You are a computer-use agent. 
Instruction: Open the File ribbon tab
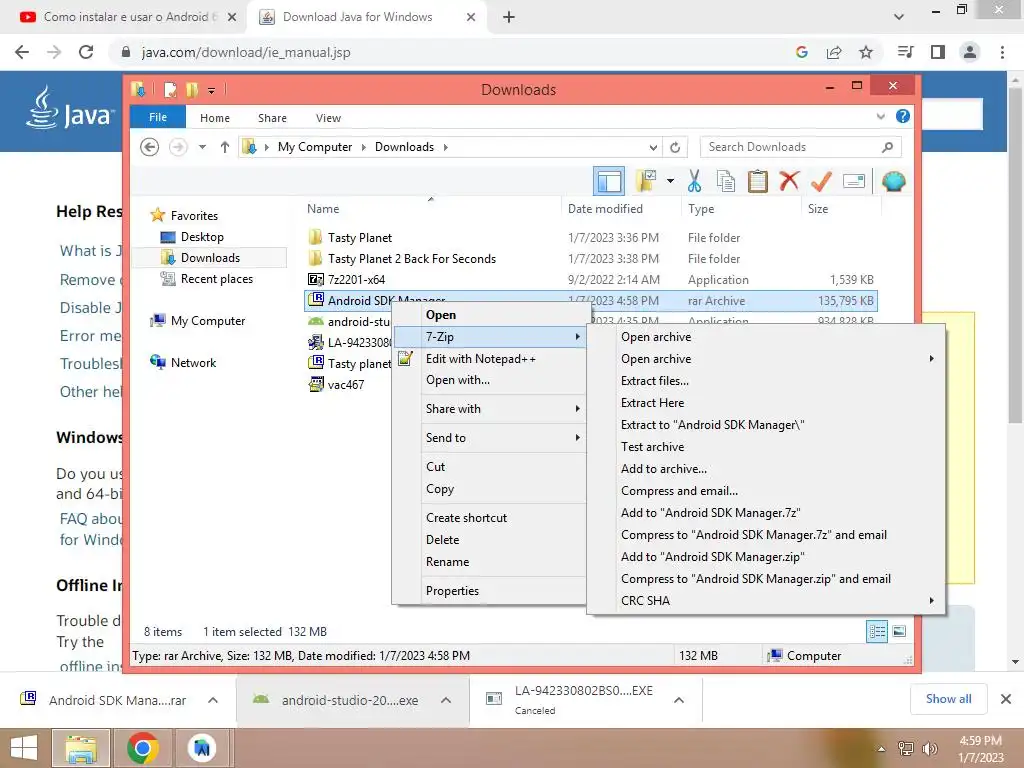coord(157,117)
